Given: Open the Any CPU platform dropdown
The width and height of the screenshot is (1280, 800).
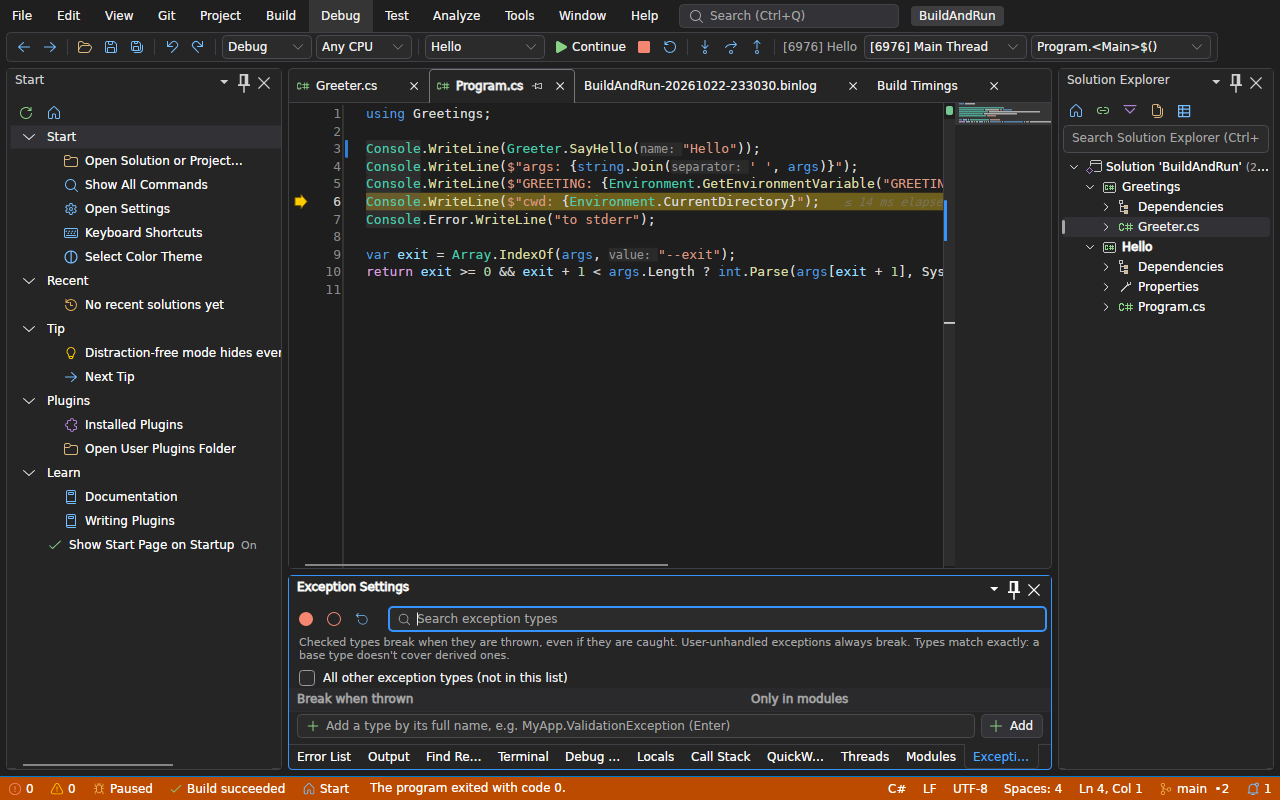Looking at the screenshot, I should click(x=364, y=47).
